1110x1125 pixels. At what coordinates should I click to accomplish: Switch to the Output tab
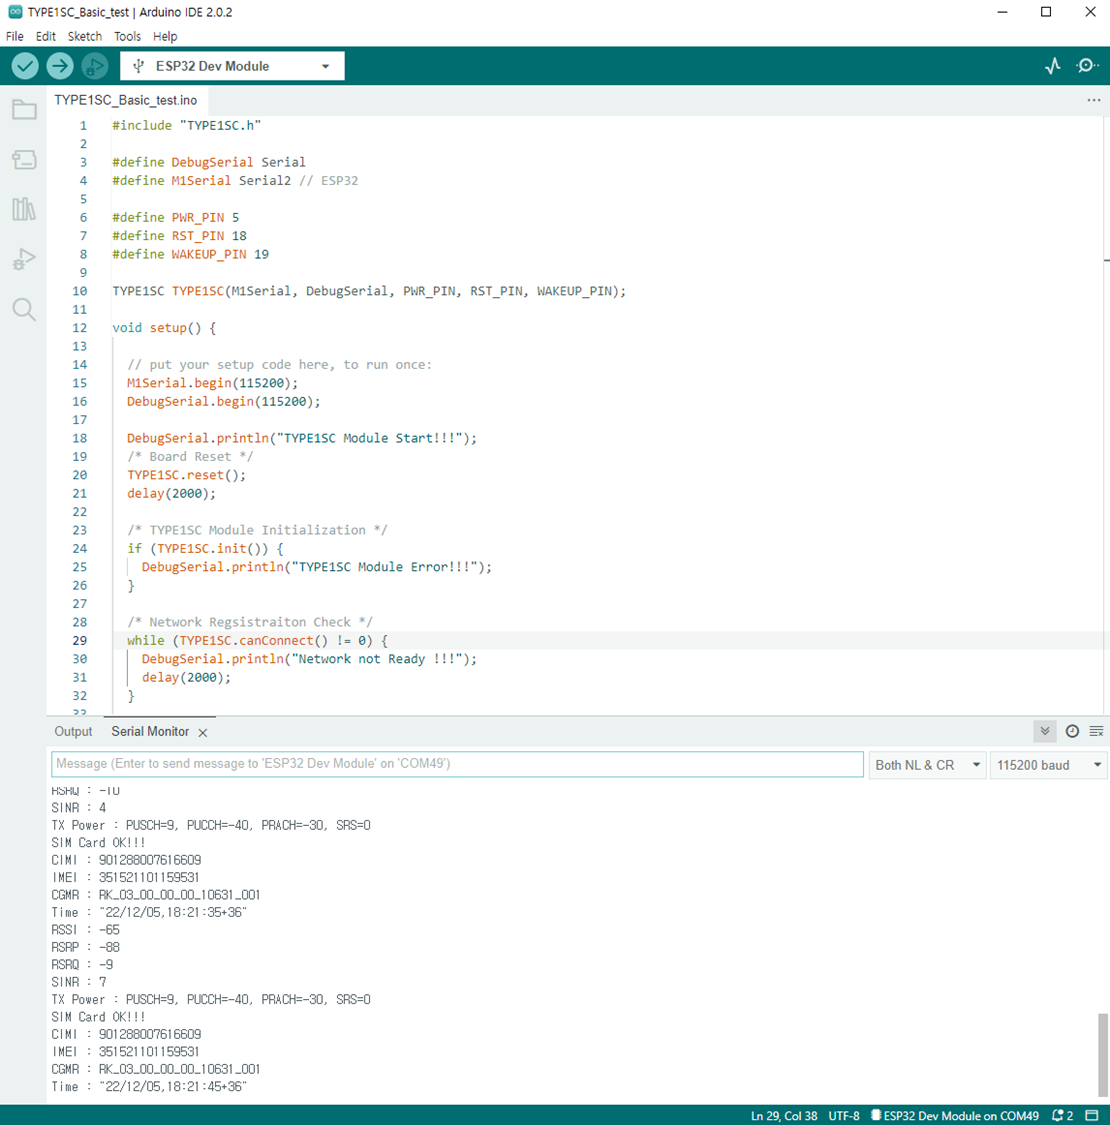(73, 731)
